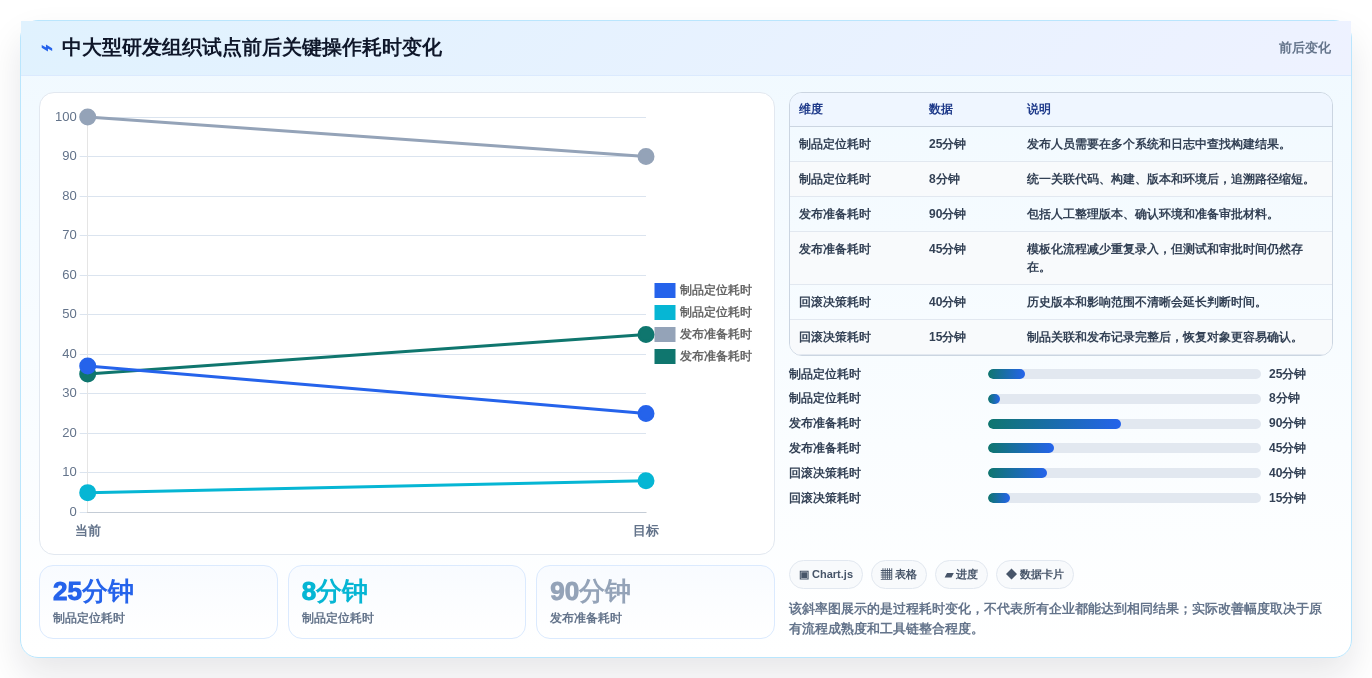Click the 25分钟 cell in the table
This screenshot has width=1372, height=678.
point(947,144)
